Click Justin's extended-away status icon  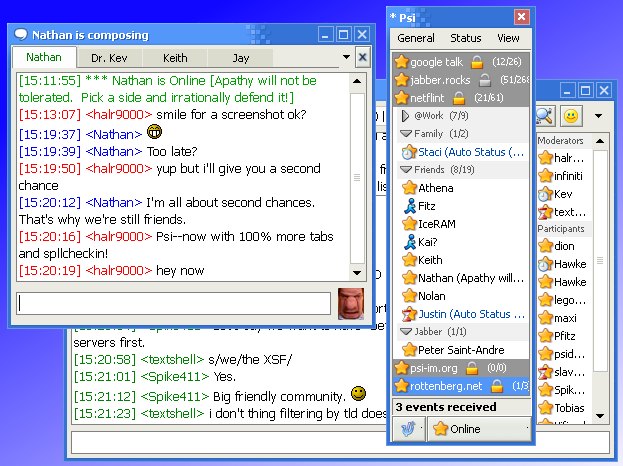[x=409, y=314]
